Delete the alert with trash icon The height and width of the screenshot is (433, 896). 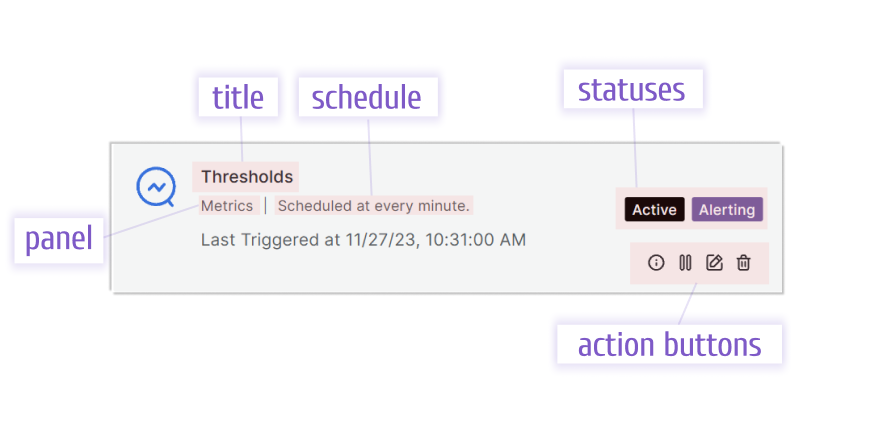click(x=743, y=263)
